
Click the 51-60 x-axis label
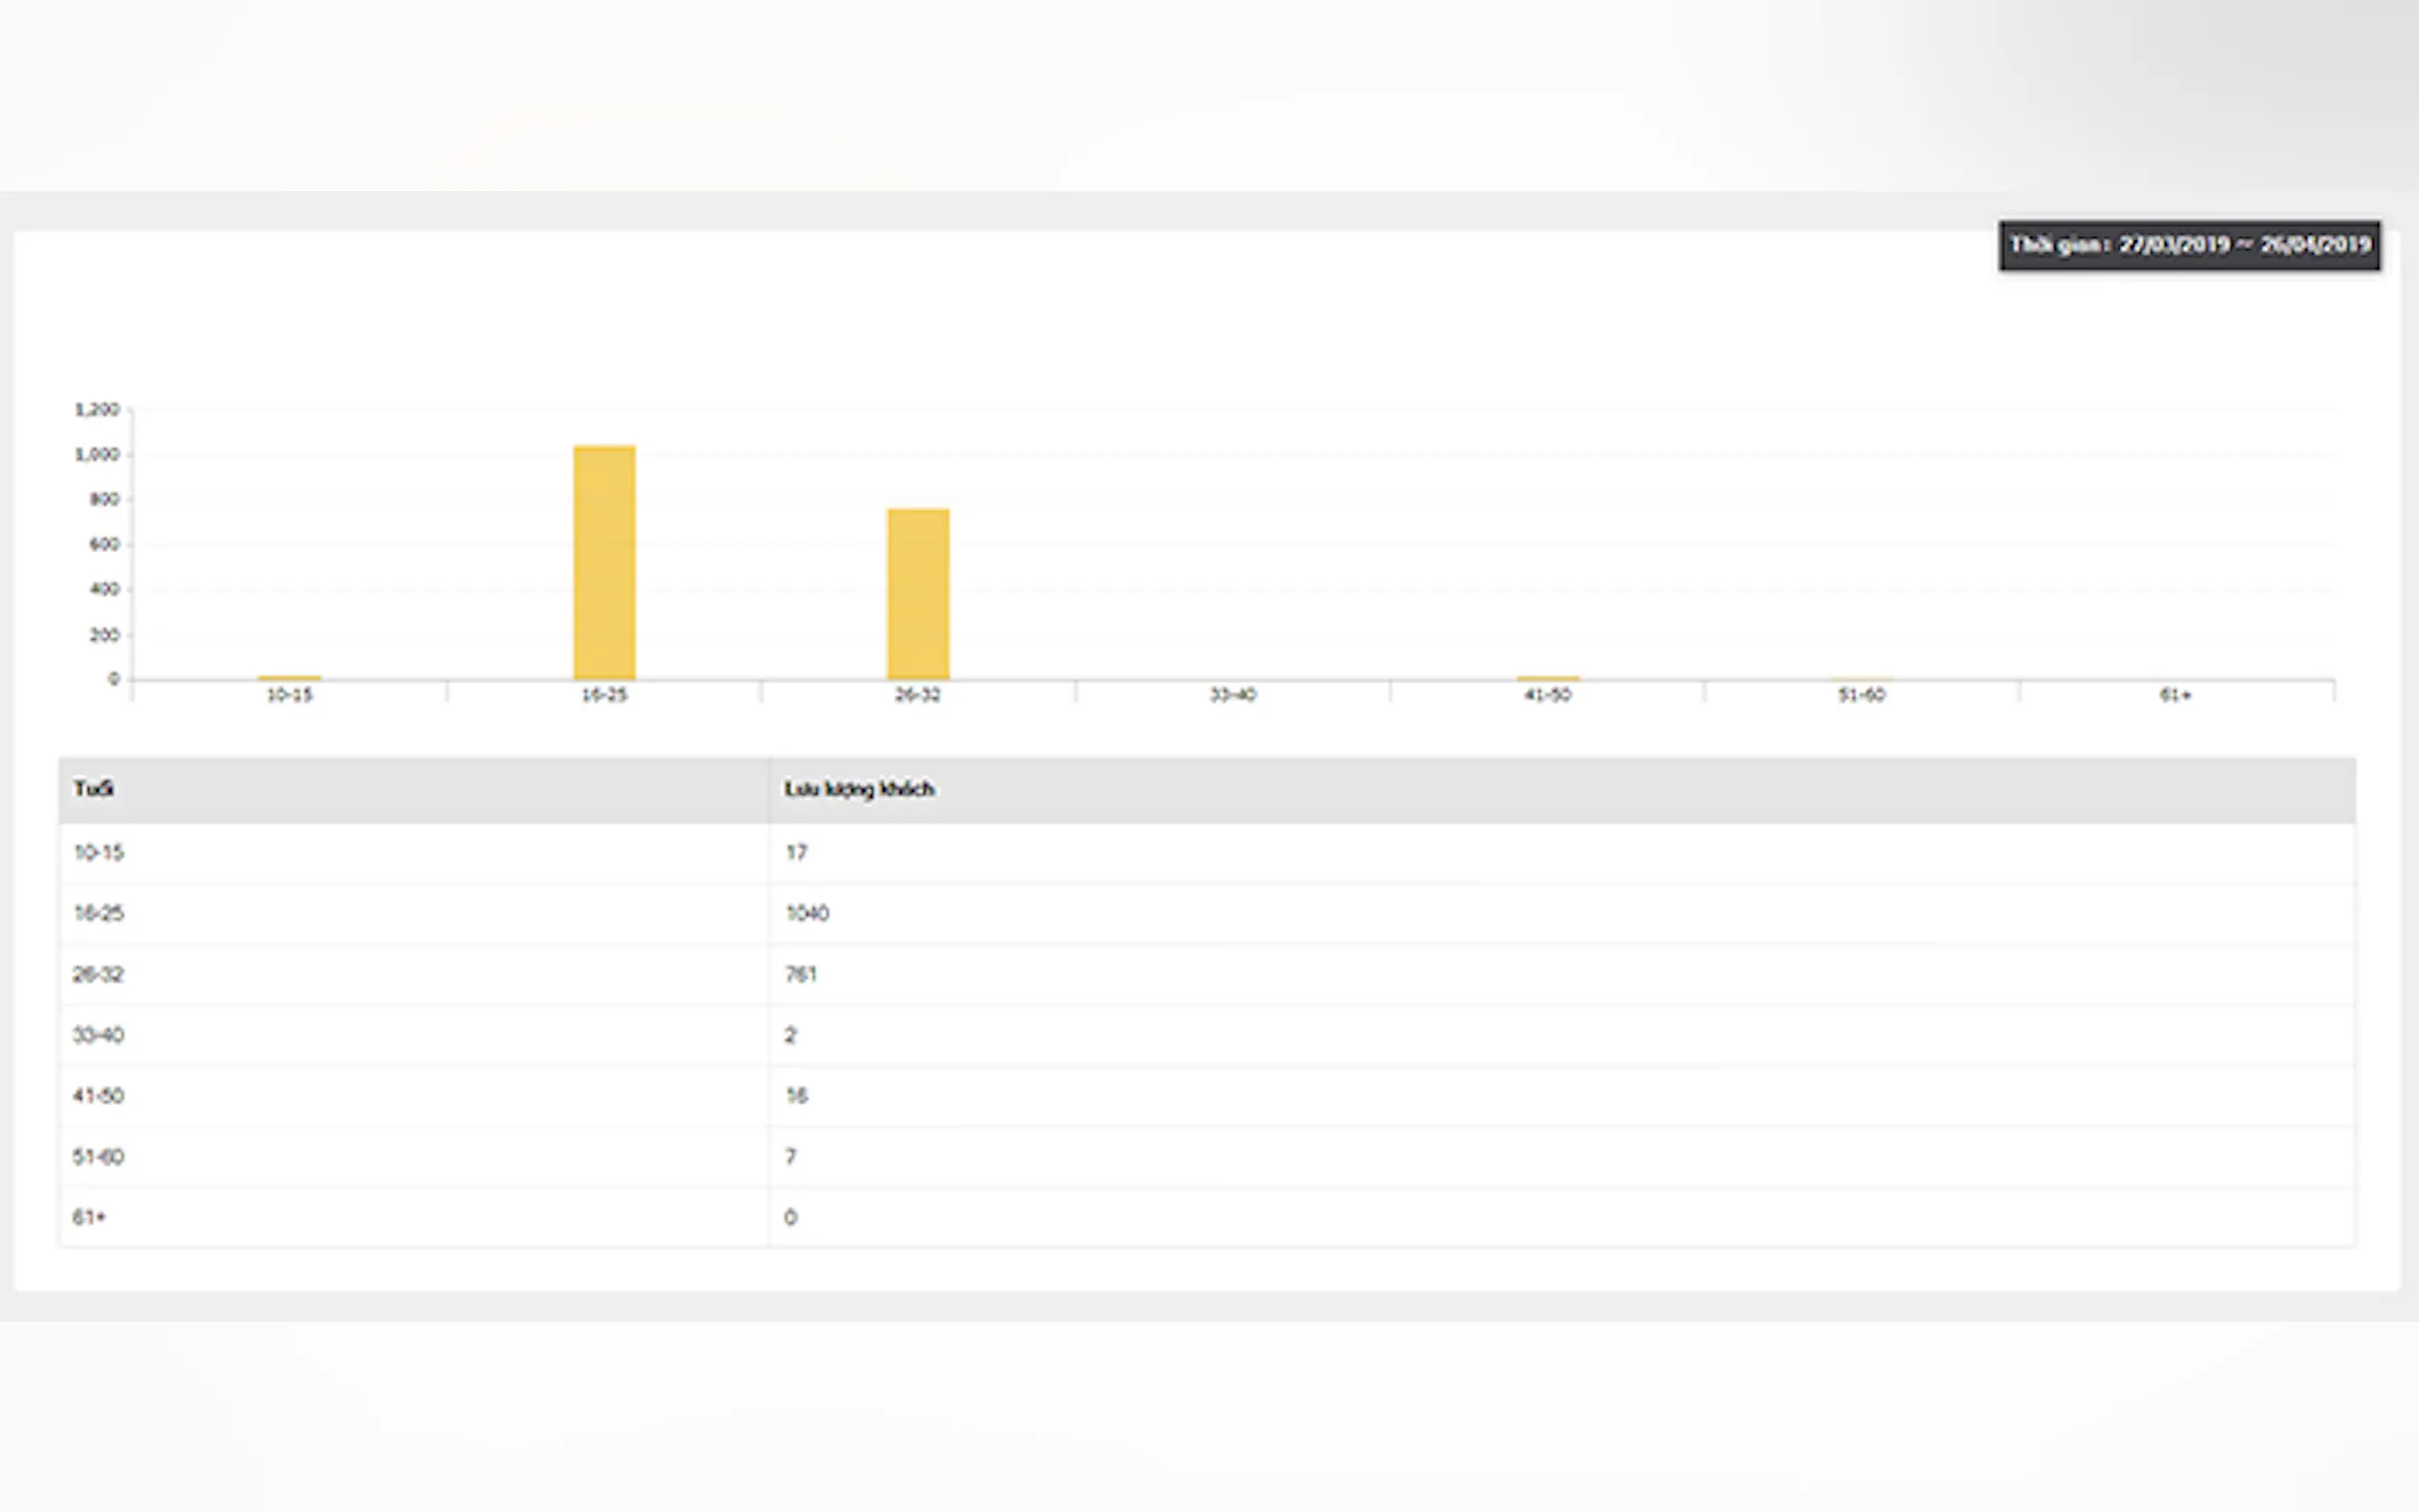[1861, 695]
